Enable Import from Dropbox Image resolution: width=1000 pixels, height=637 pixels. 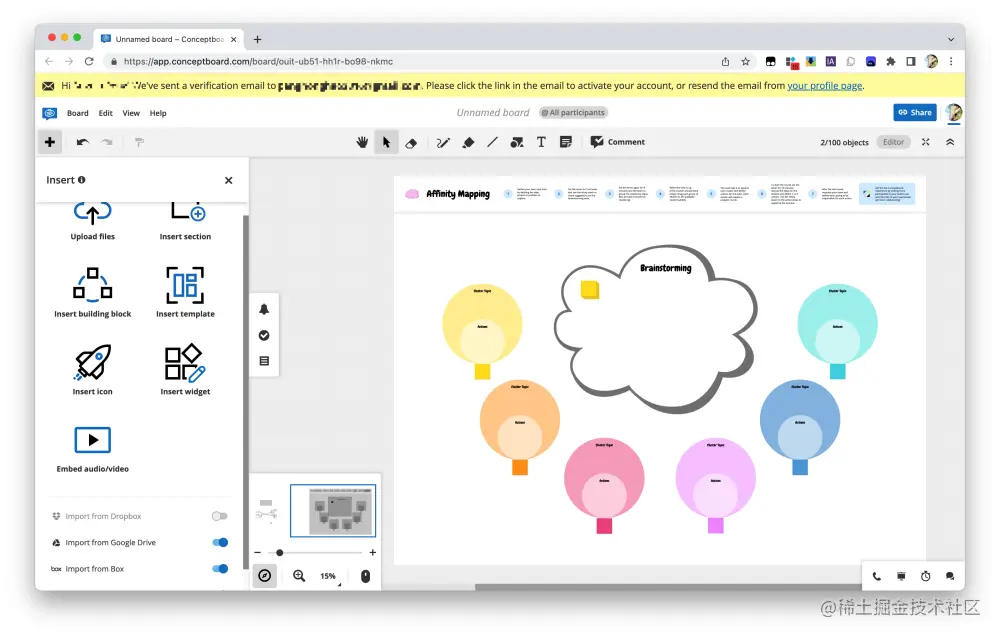click(x=219, y=516)
